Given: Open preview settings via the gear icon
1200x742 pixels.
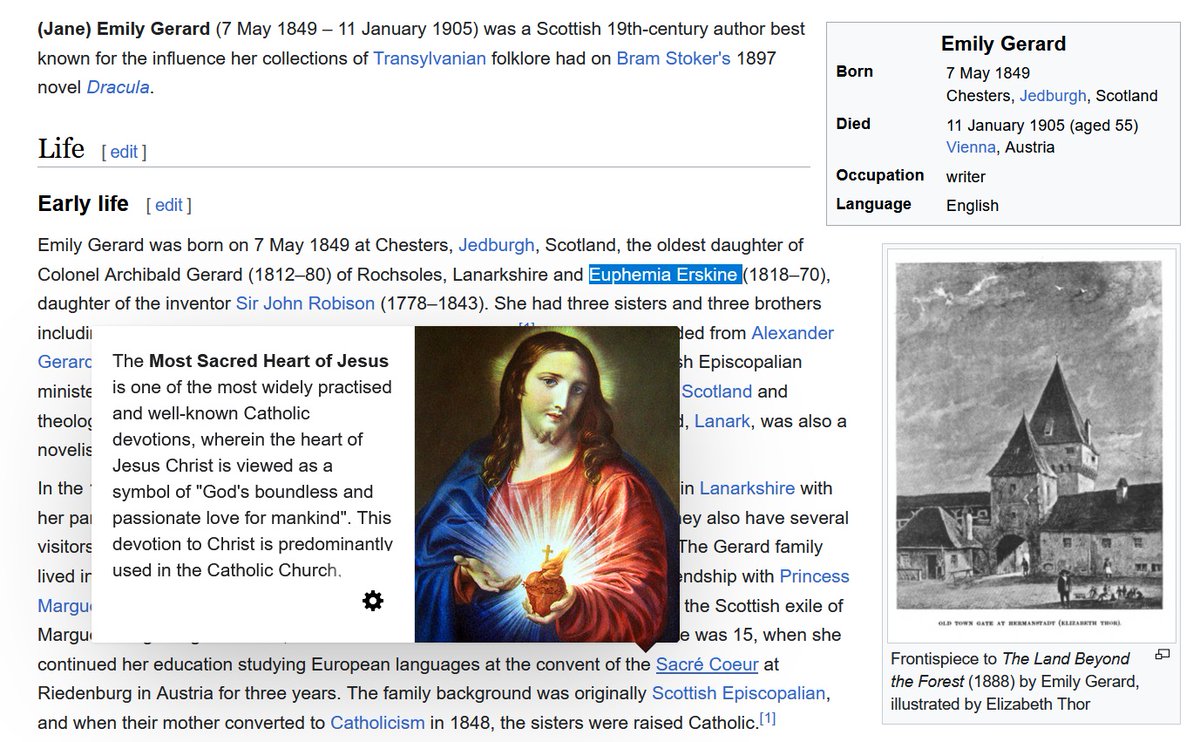Looking at the screenshot, I should (x=373, y=600).
